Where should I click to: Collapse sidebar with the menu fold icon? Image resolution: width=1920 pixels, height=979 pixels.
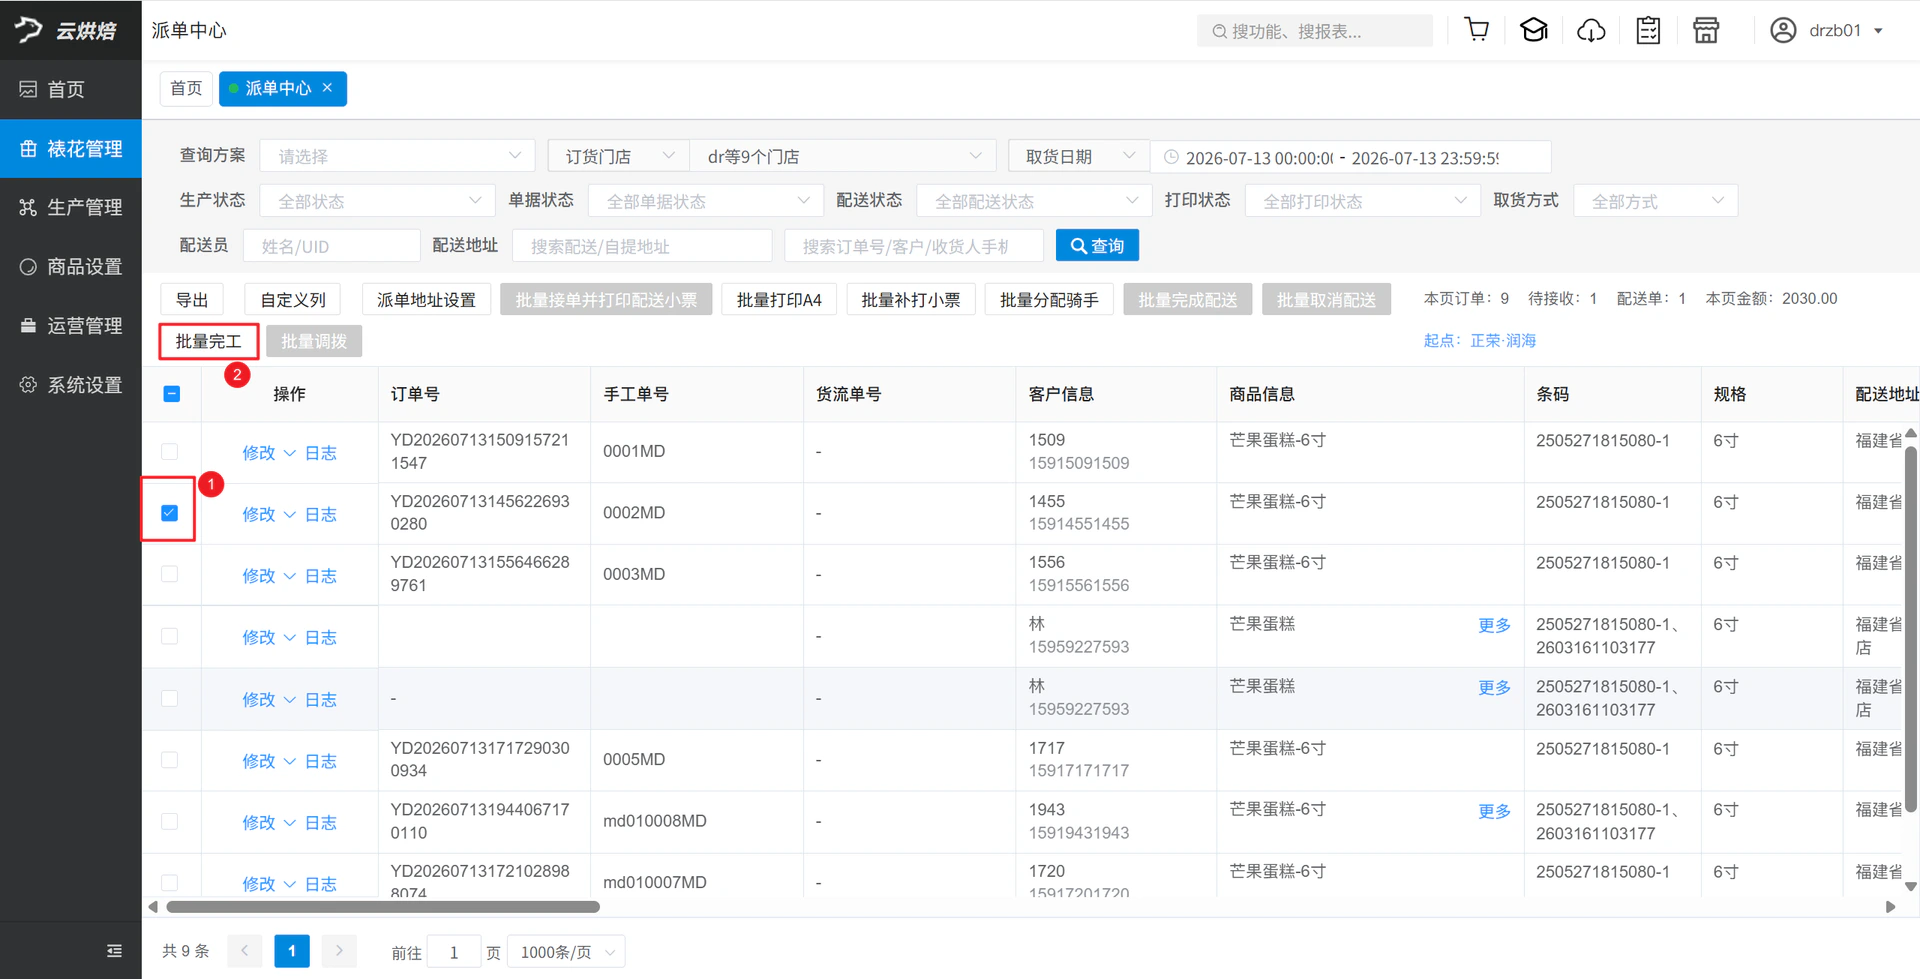pyautogui.click(x=114, y=951)
